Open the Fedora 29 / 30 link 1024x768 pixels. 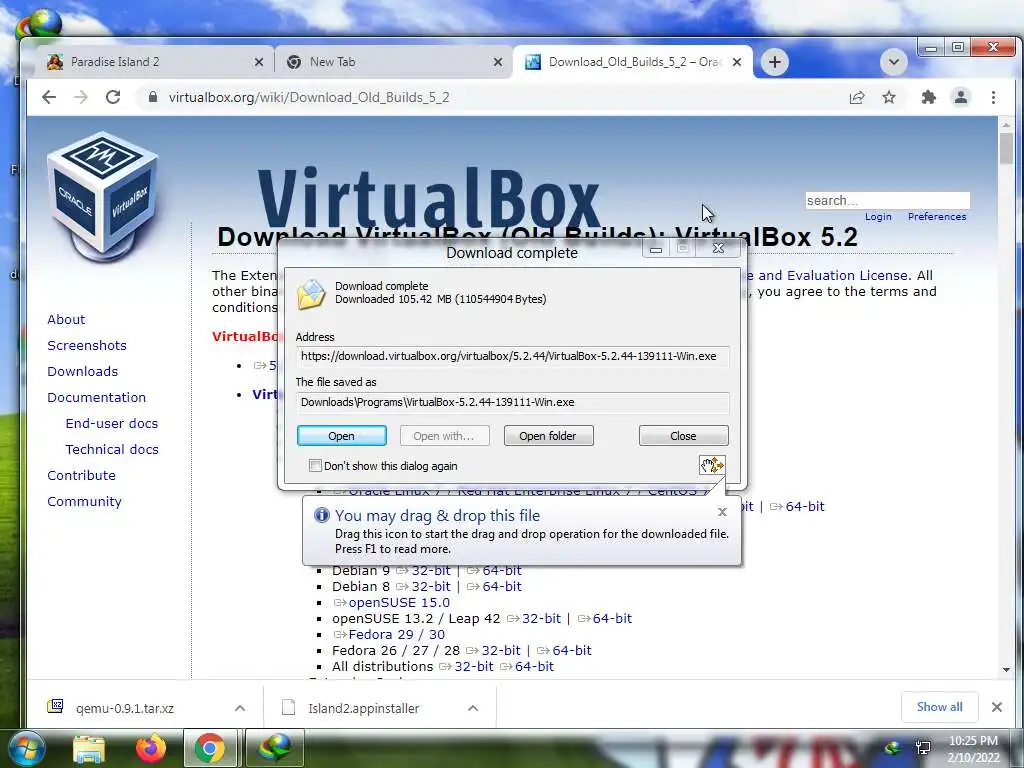pos(396,635)
